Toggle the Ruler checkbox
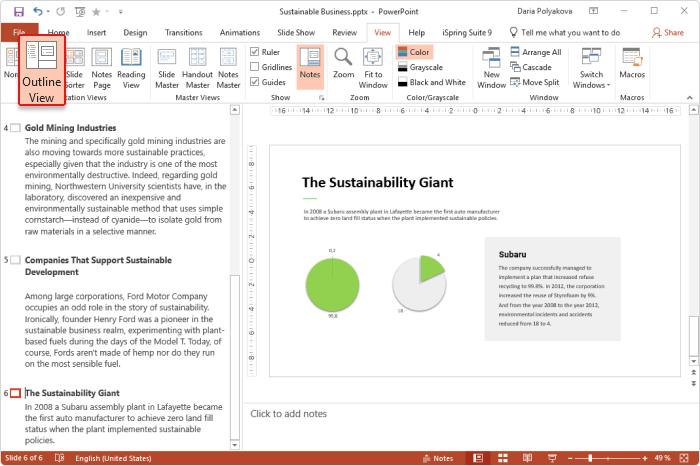Image resolution: width=700 pixels, height=466 pixels. tap(255, 52)
